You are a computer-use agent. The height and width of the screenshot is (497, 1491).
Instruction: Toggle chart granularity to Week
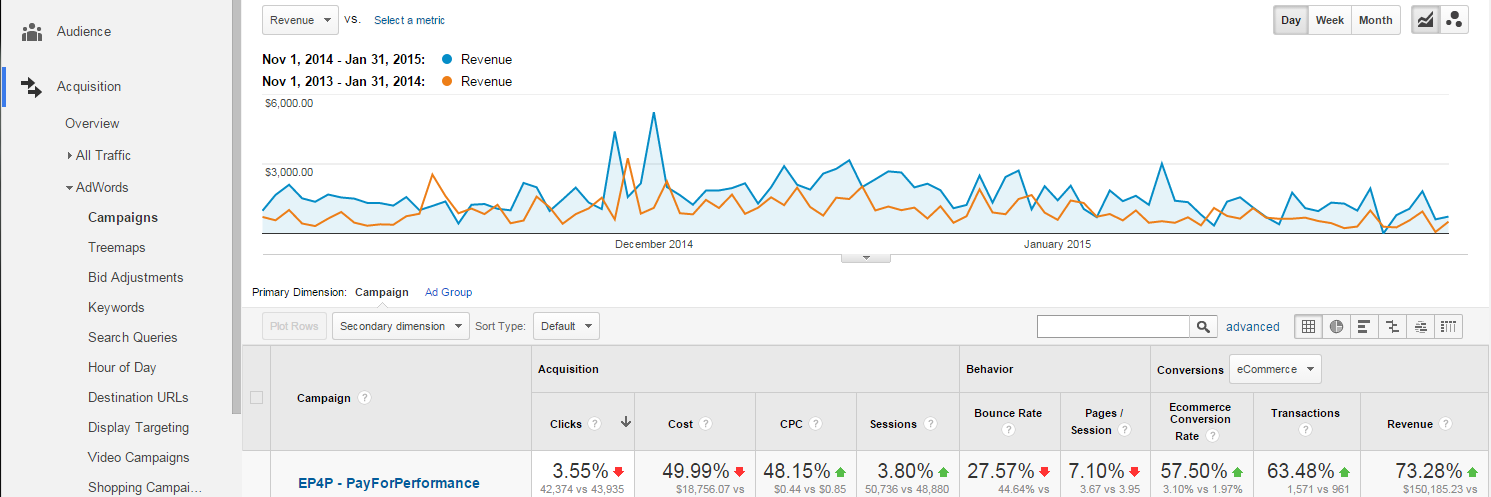pos(1329,20)
